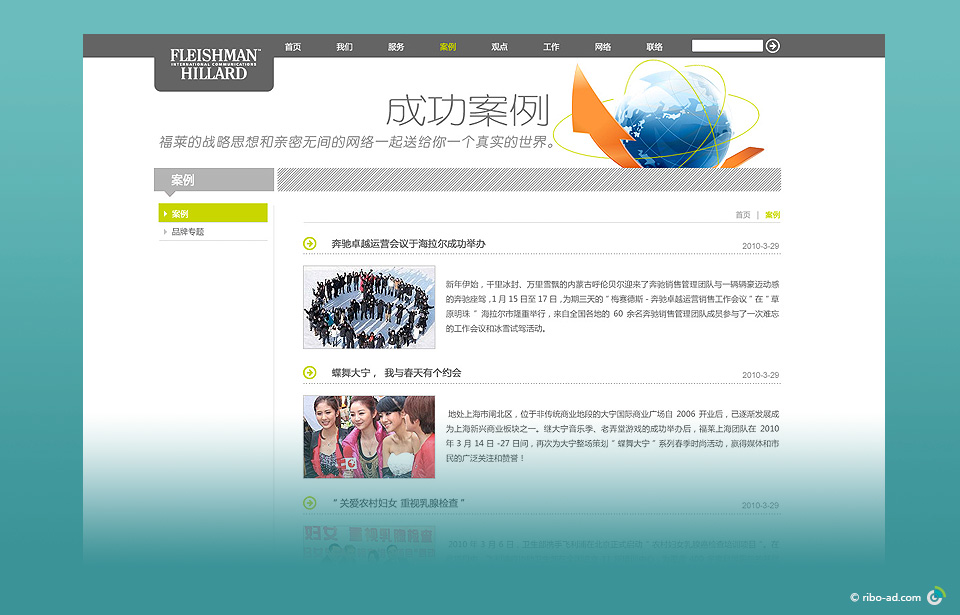Open the 我们 menu item

[x=344, y=47]
